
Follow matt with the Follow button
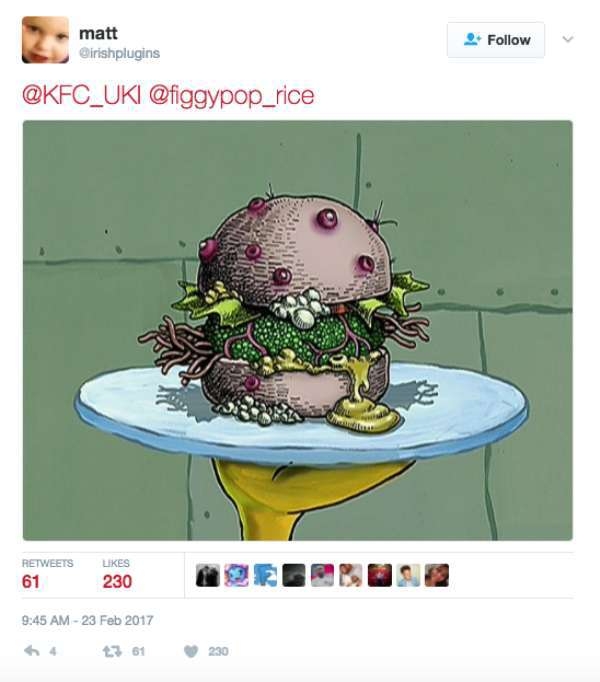point(496,40)
